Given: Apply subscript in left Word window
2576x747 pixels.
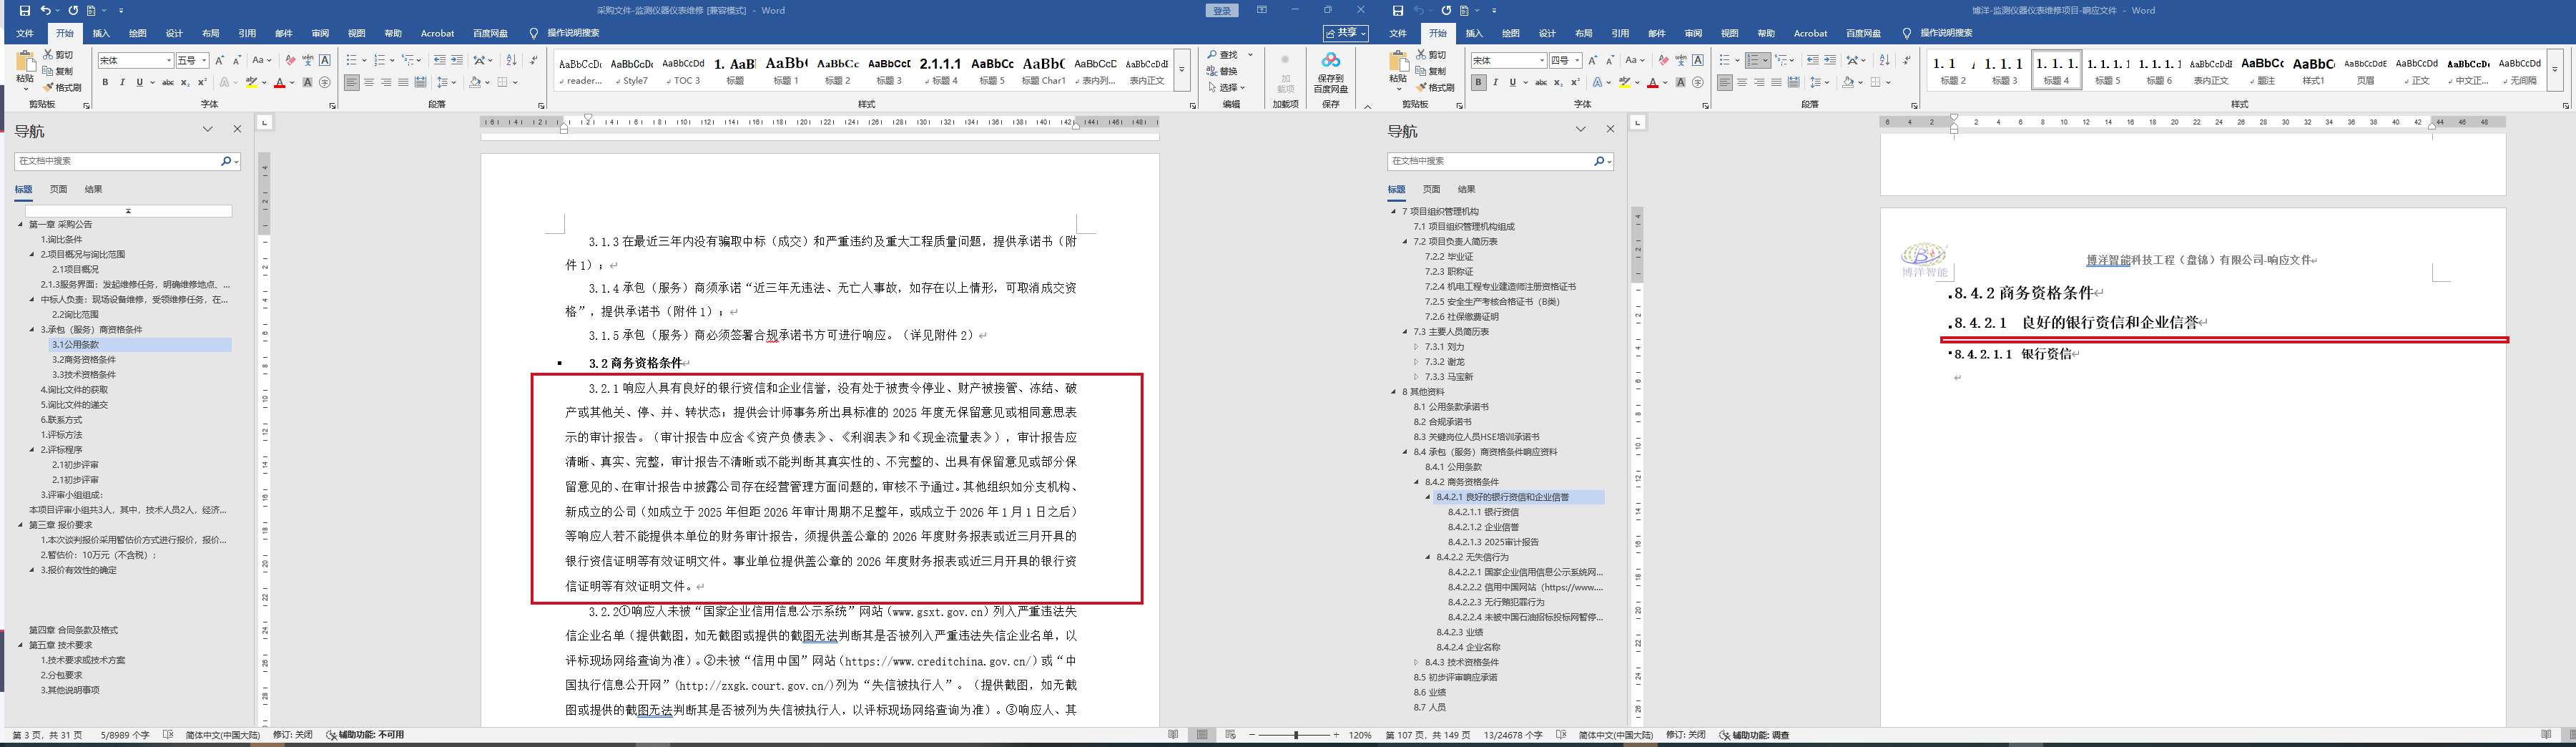Looking at the screenshot, I should [185, 83].
